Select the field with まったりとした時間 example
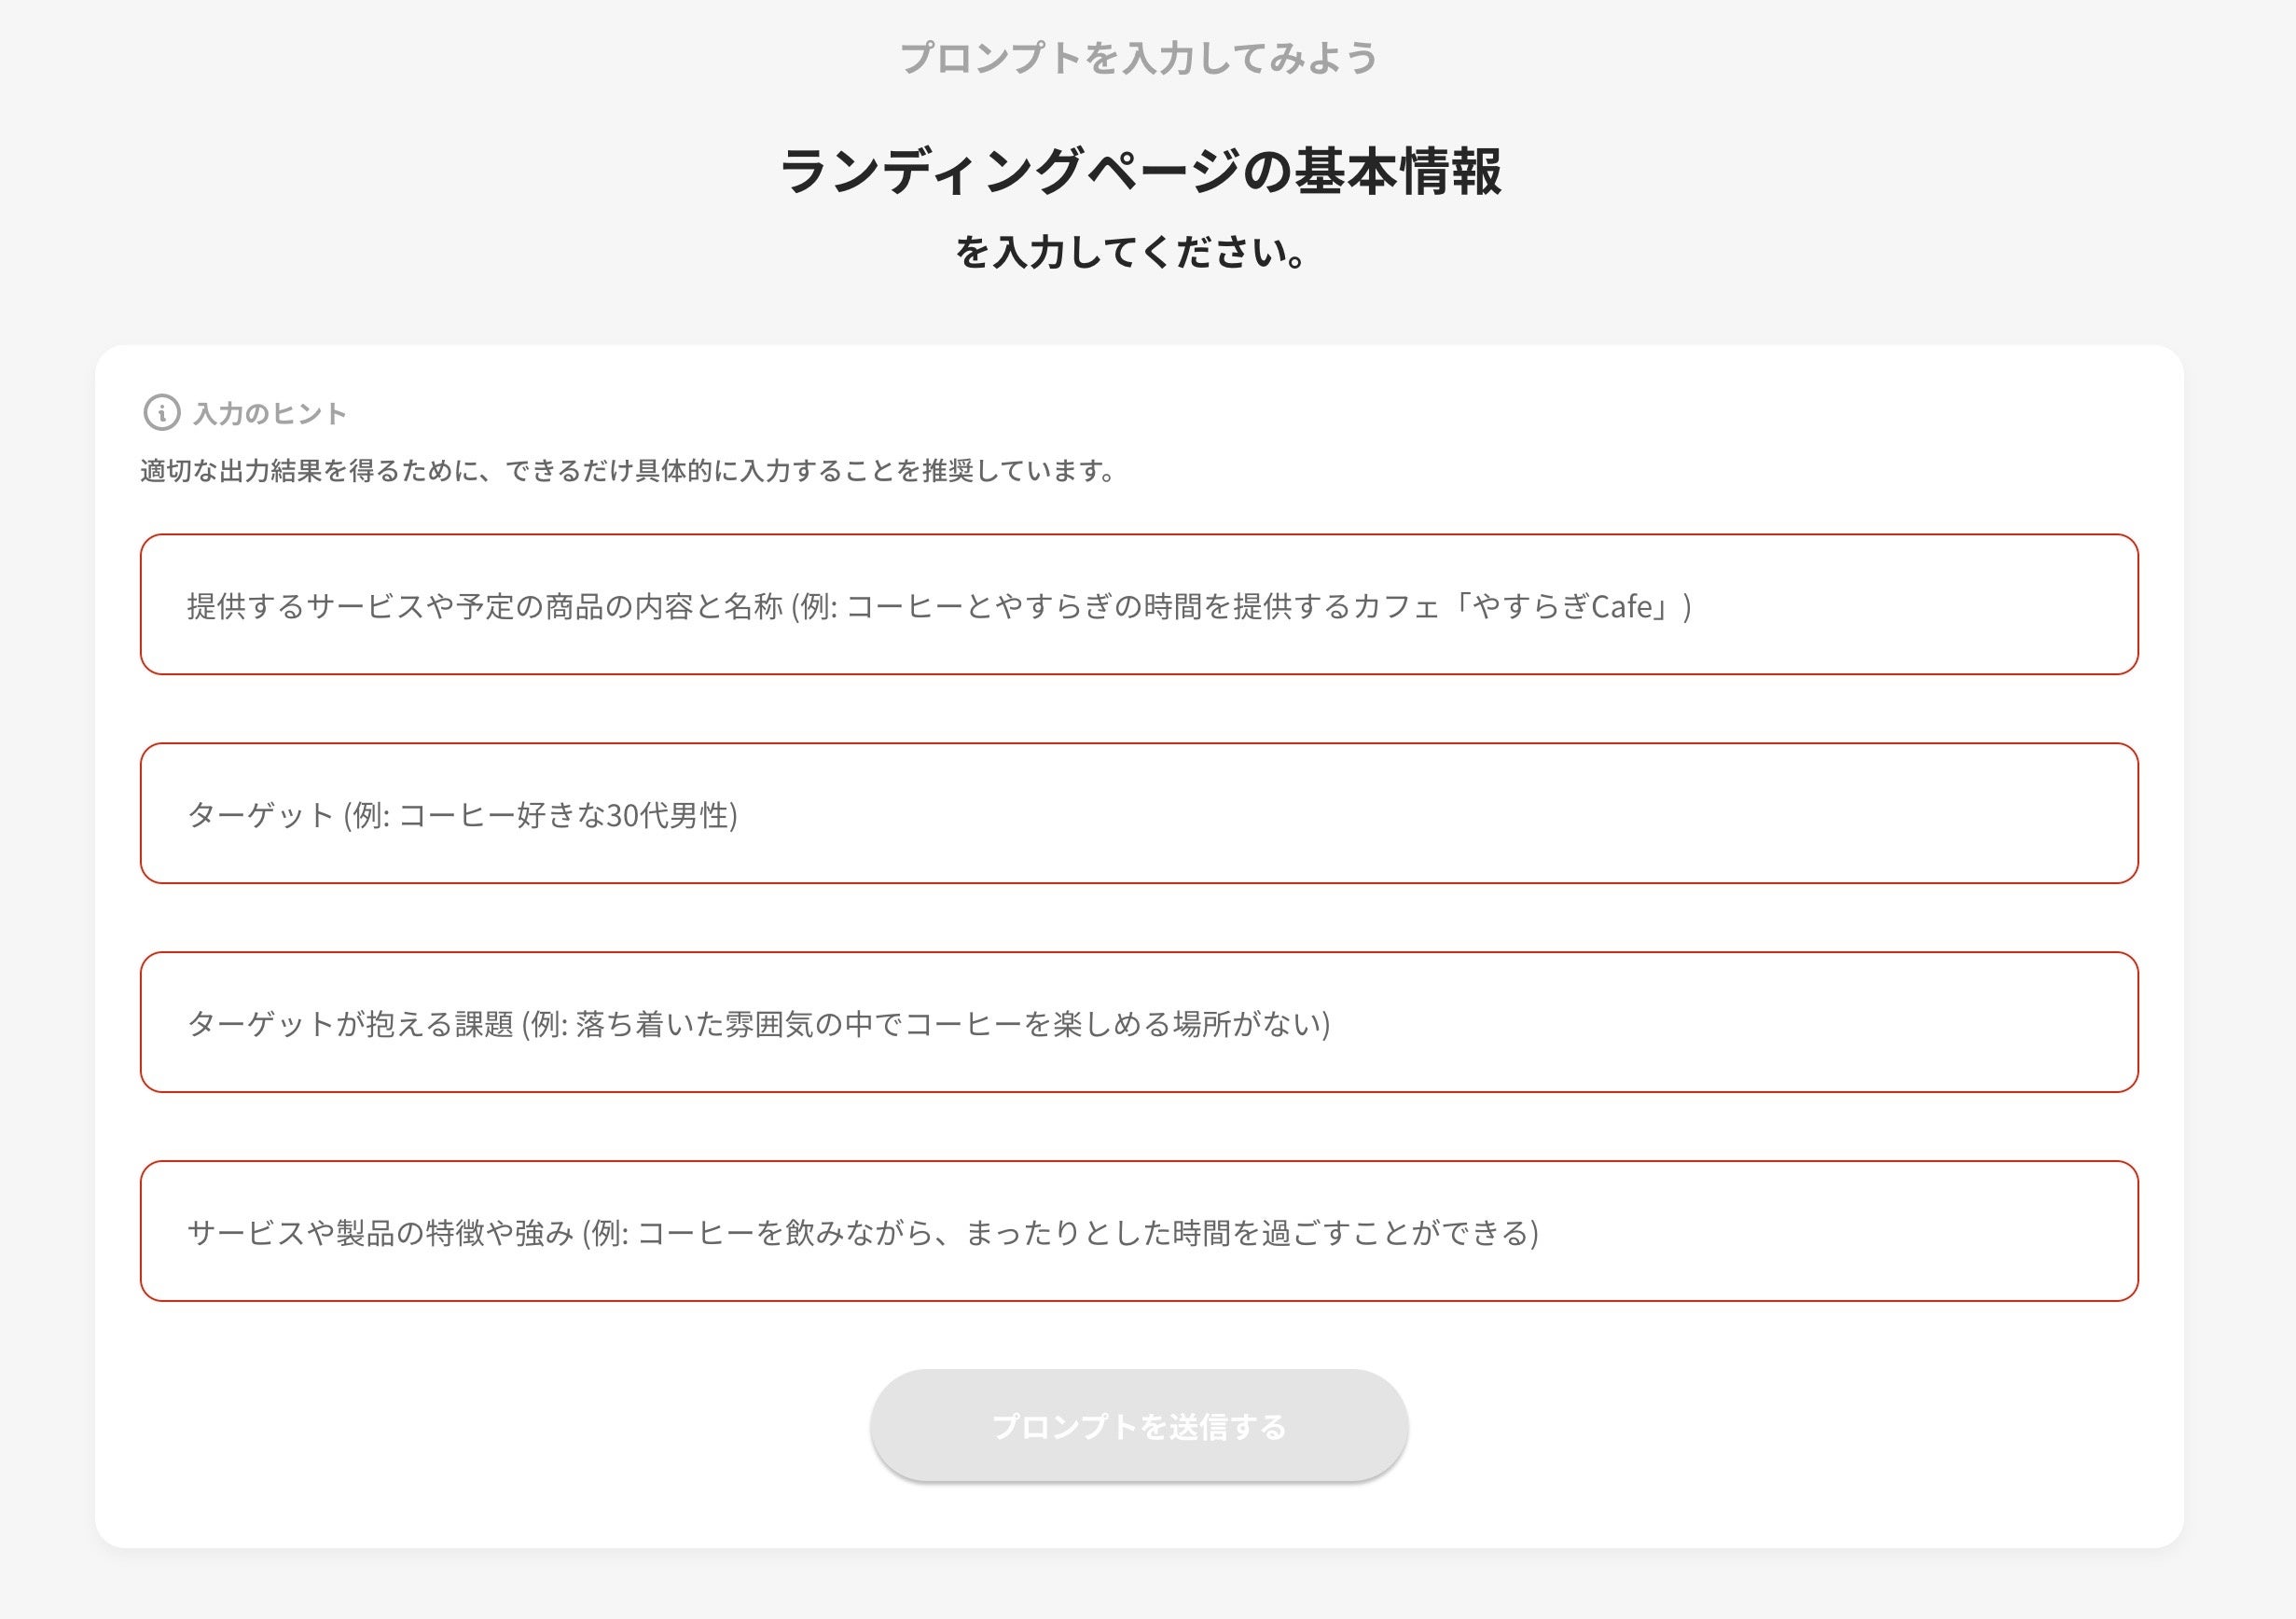This screenshot has width=2296, height=1619. (x=1138, y=1231)
